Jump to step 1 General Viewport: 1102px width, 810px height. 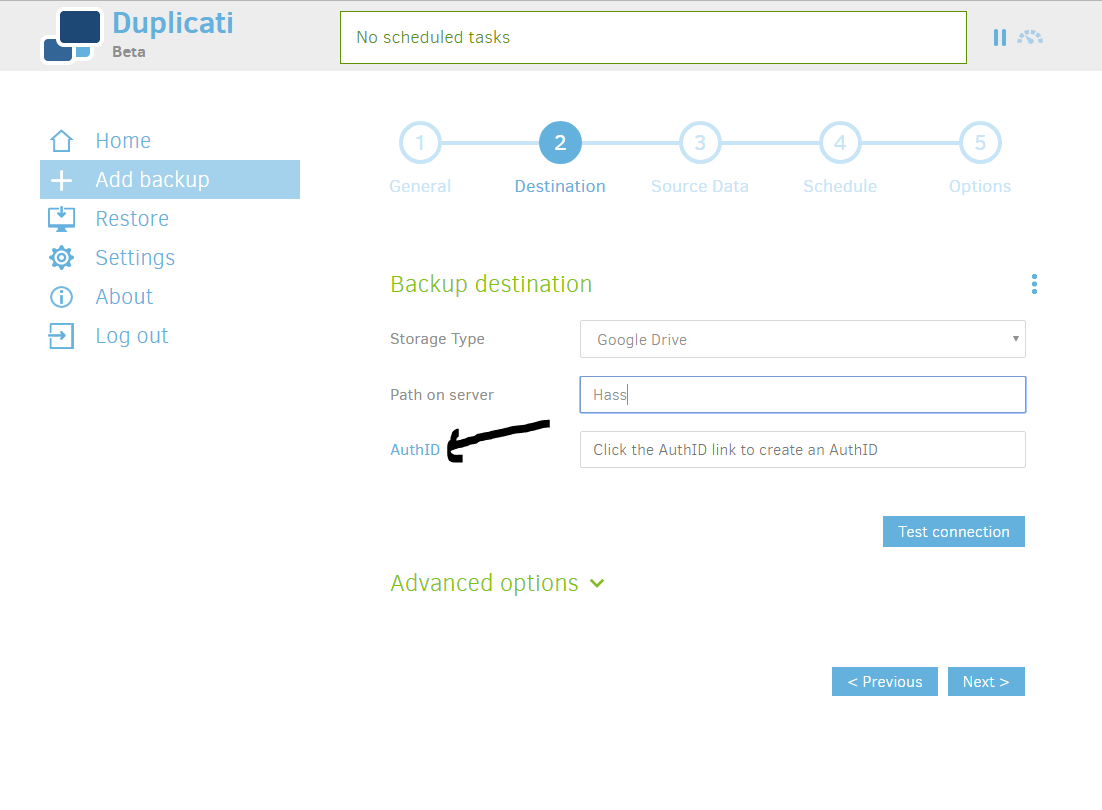[420, 143]
